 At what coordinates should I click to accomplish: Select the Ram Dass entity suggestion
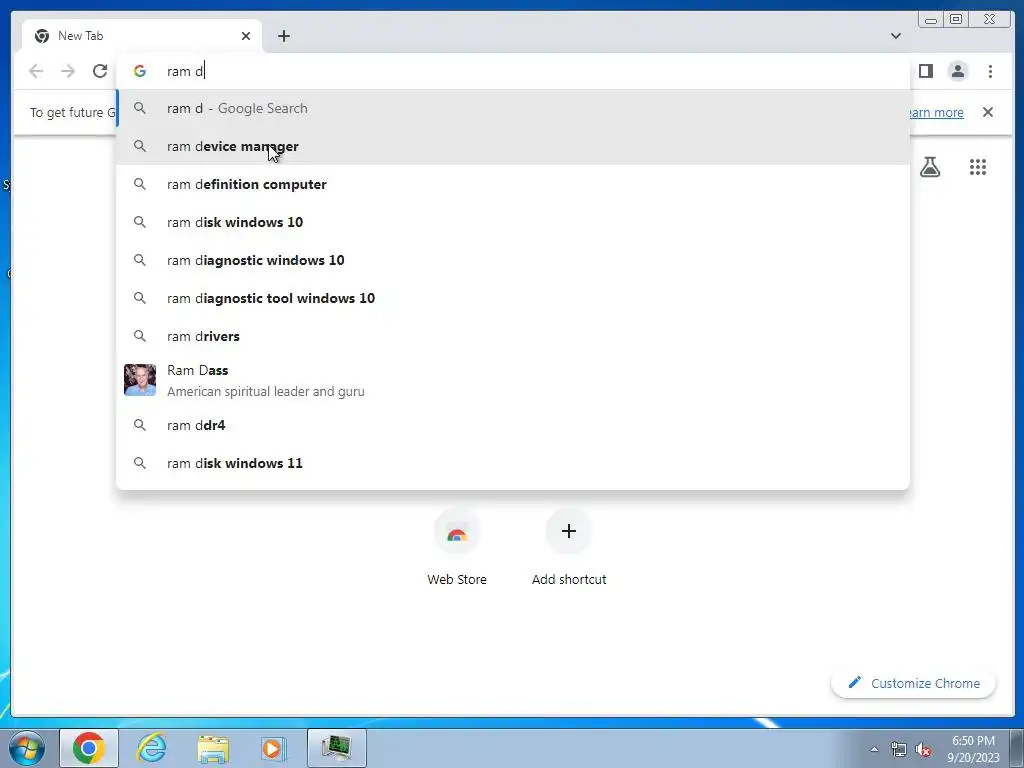pyautogui.click(x=513, y=380)
